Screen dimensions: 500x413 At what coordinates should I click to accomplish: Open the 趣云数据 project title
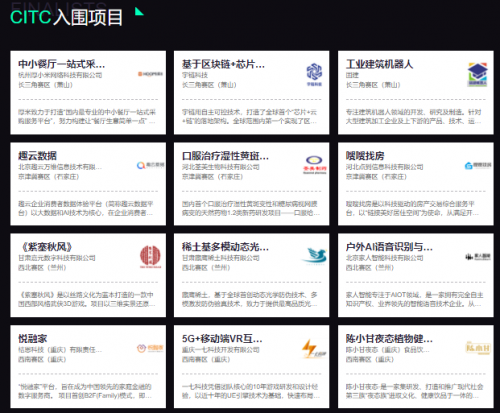(38, 156)
